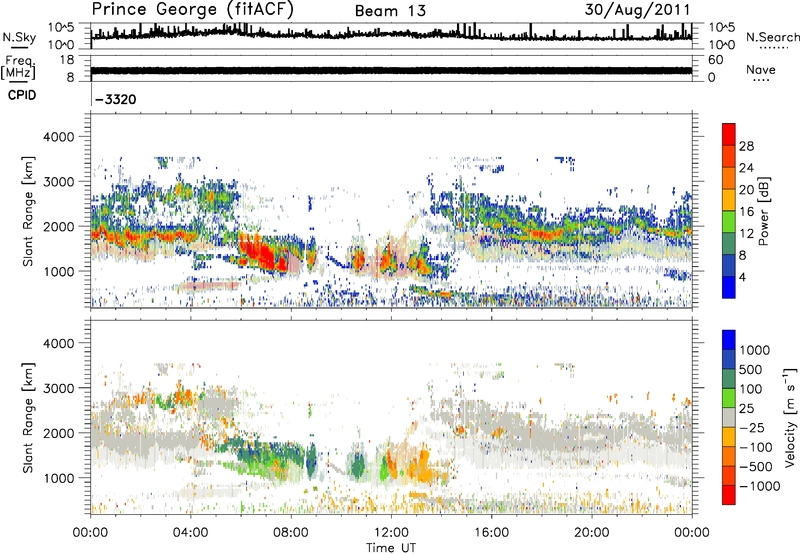Click the '60' tick label beside frequency panel
This screenshot has height=554, width=800.
click(x=715, y=60)
